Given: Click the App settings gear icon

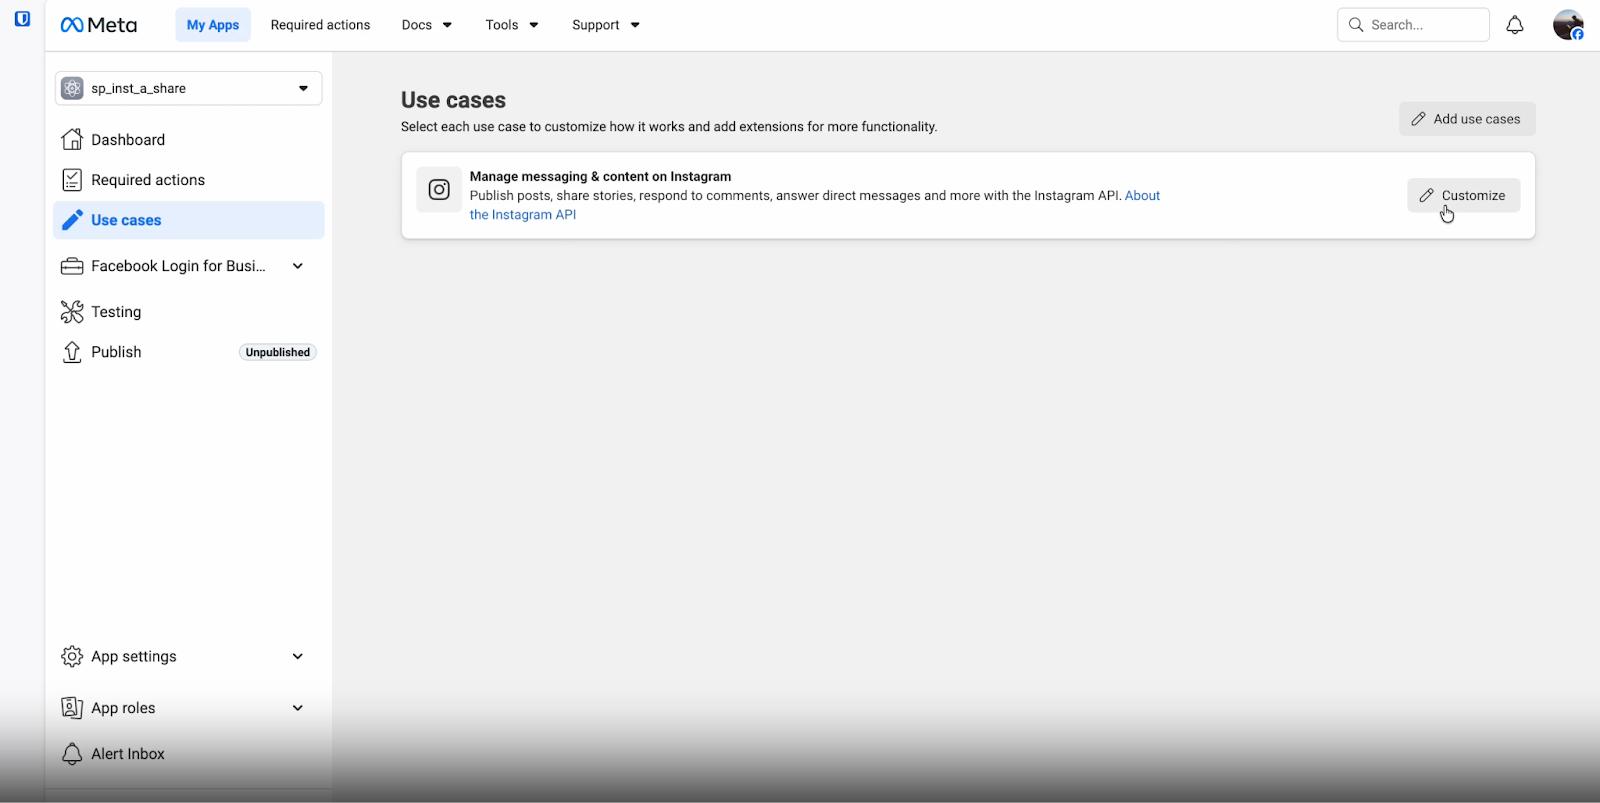Looking at the screenshot, I should [x=72, y=656].
